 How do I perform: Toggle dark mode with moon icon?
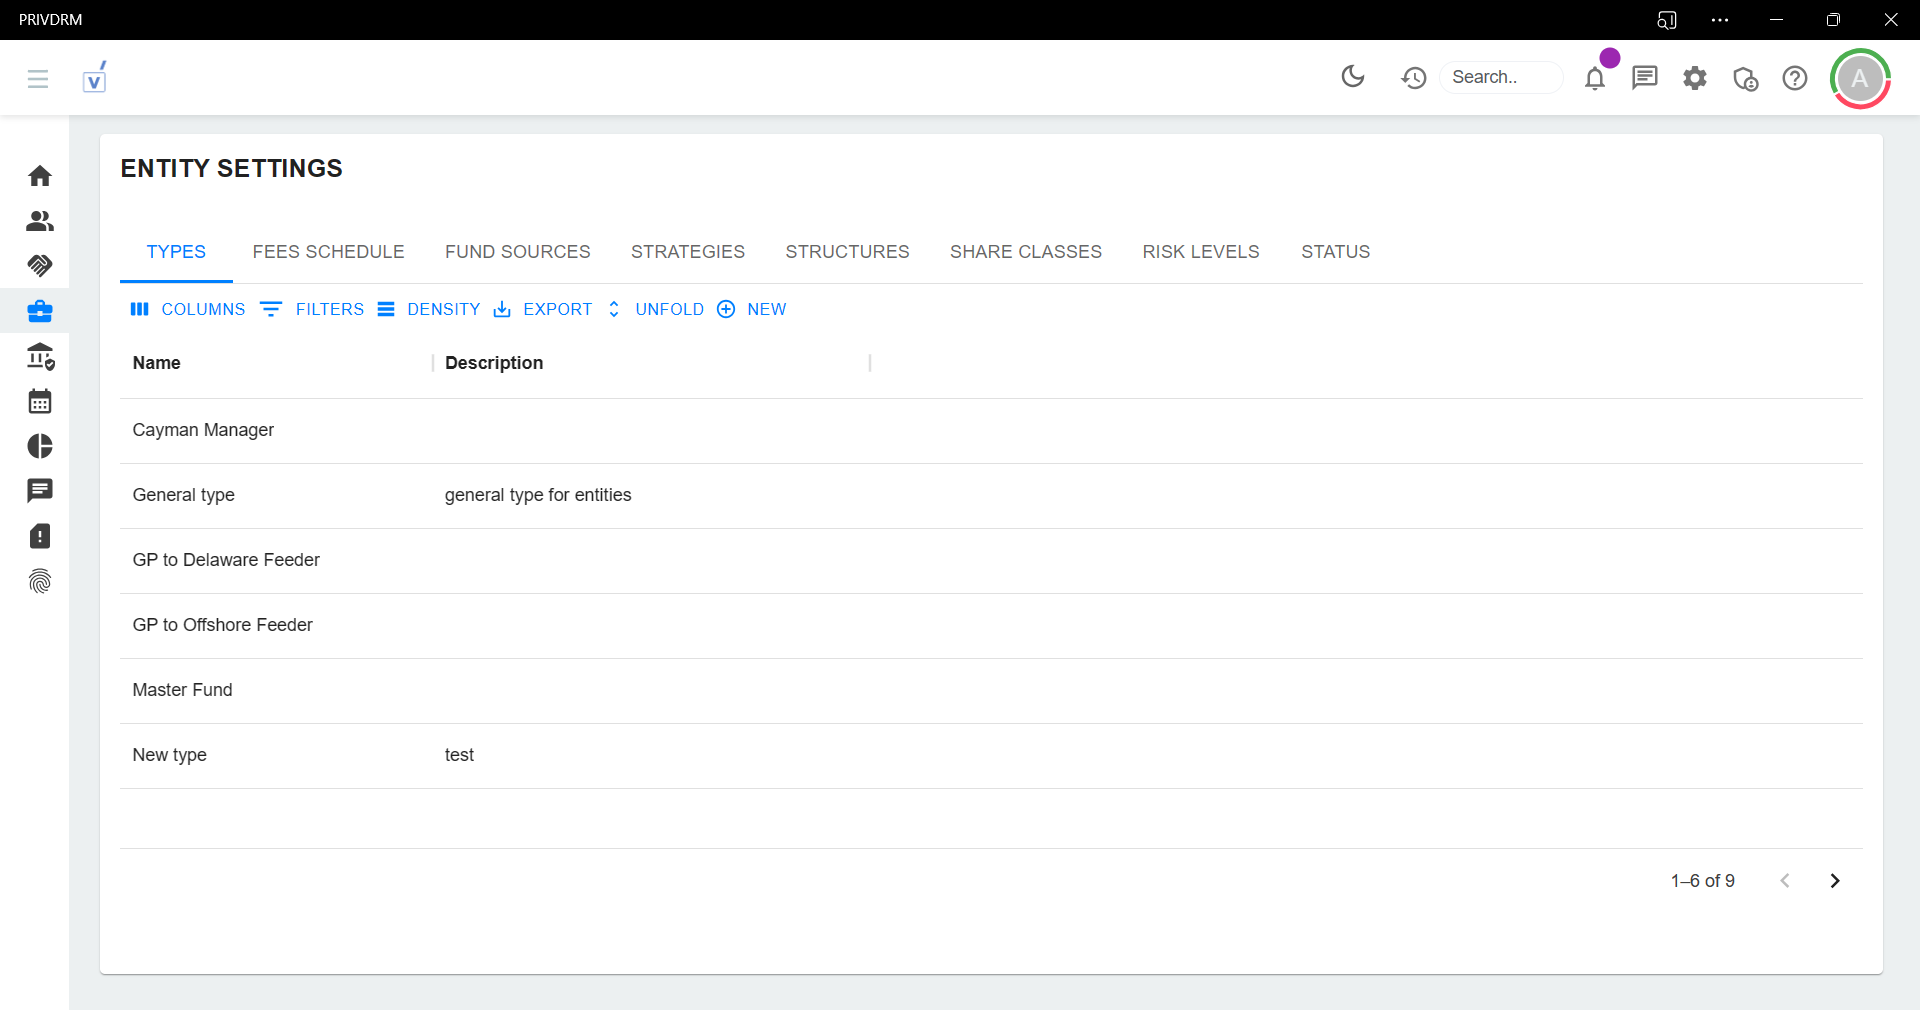click(x=1353, y=77)
